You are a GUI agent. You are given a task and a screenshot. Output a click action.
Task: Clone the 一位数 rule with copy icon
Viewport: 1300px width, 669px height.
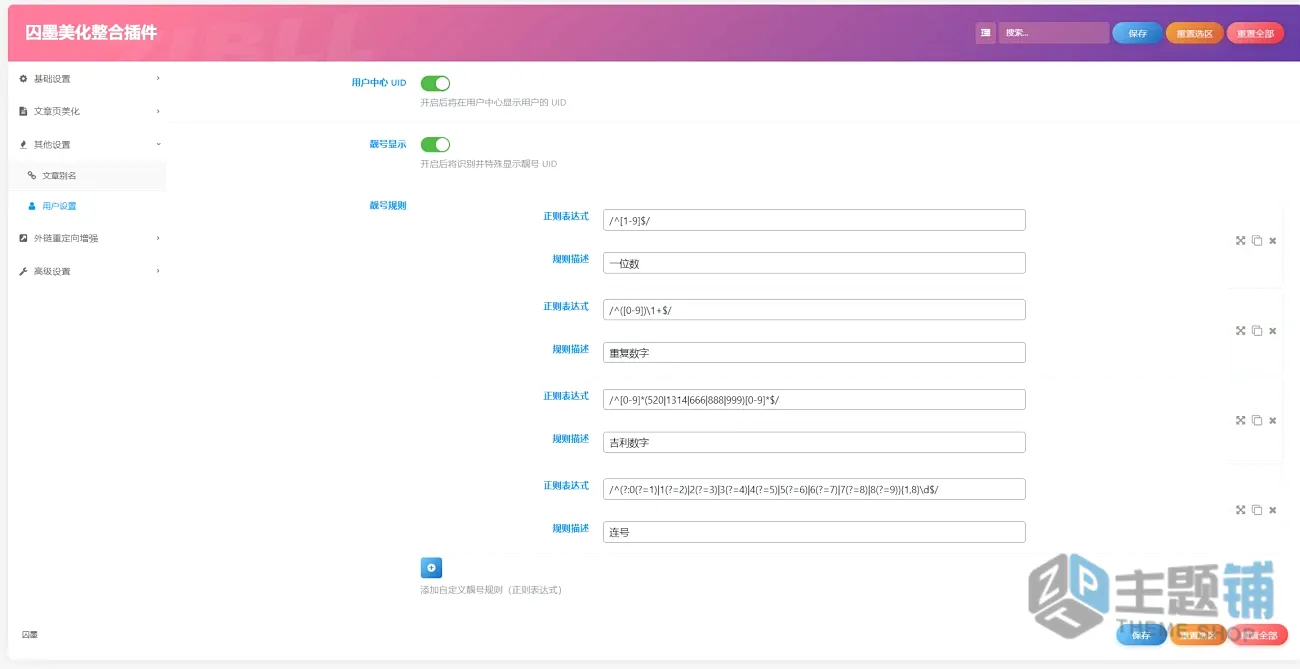tap(1257, 241)
